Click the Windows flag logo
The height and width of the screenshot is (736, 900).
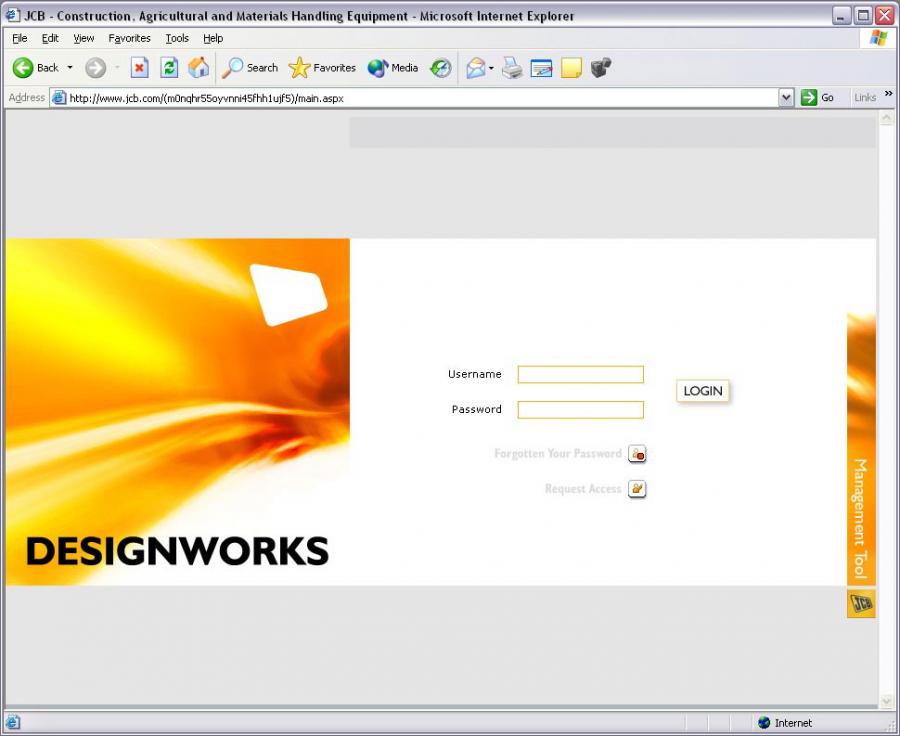pyautogui.click(x=879, y=38)
